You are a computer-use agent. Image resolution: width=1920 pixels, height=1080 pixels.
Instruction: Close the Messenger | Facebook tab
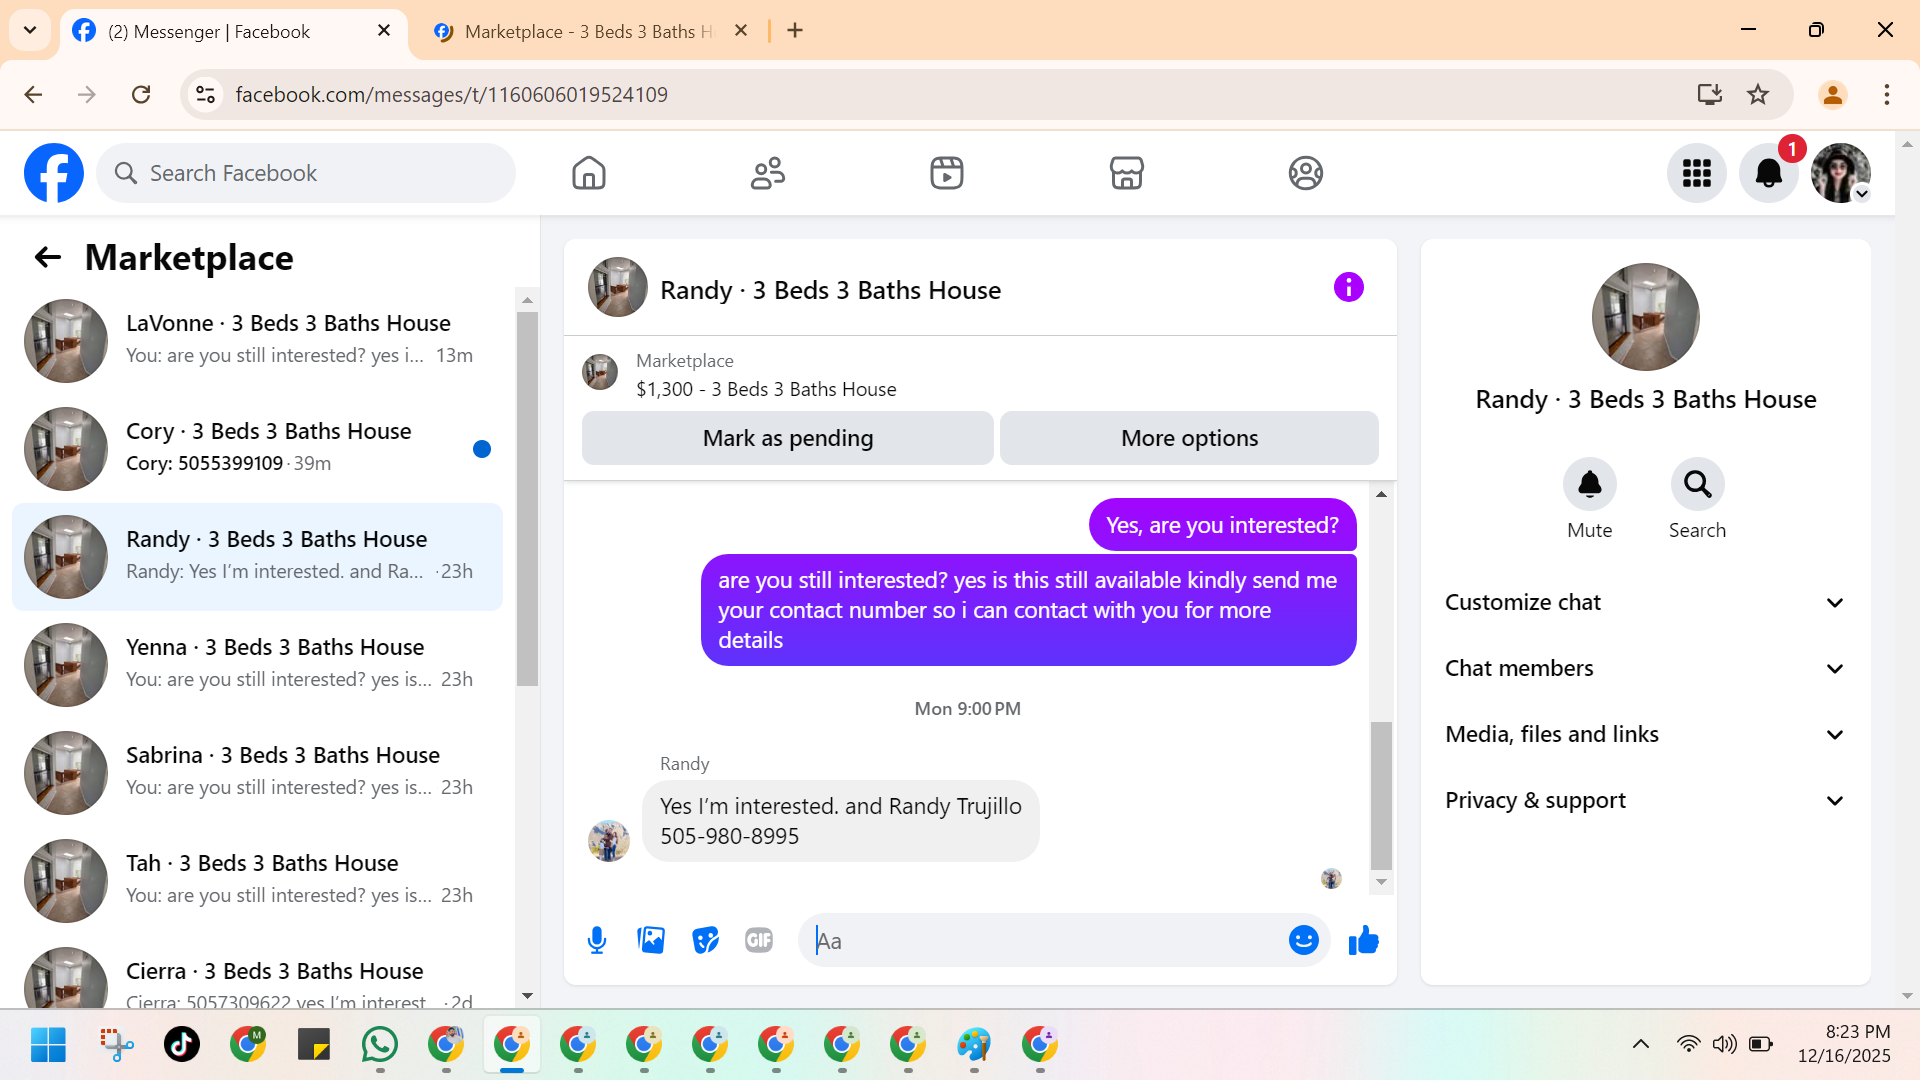pos(384,31)
